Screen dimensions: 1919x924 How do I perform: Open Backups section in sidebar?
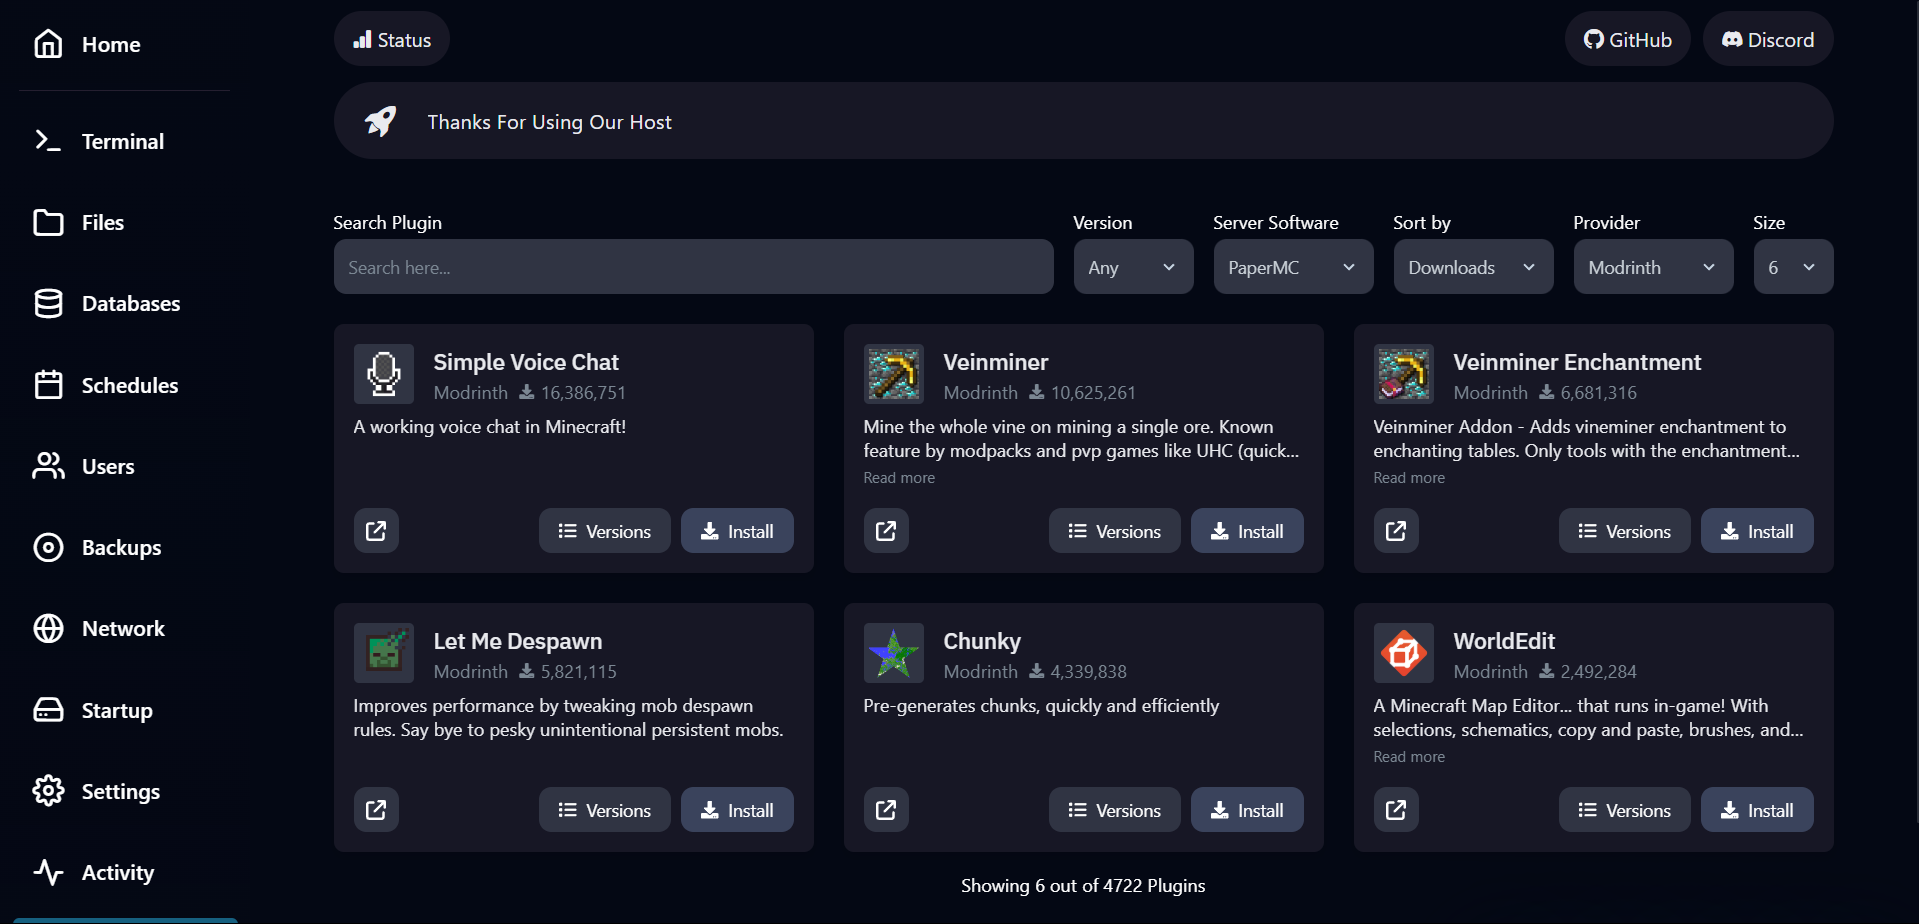pyautogui.click(x=121, y=548)
